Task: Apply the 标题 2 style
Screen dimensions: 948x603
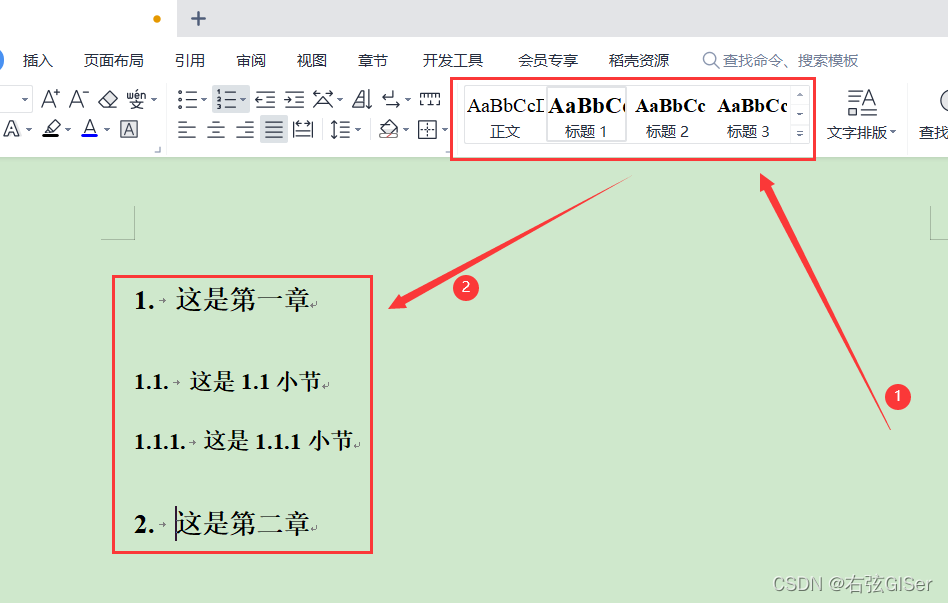Action: (667, 115)
